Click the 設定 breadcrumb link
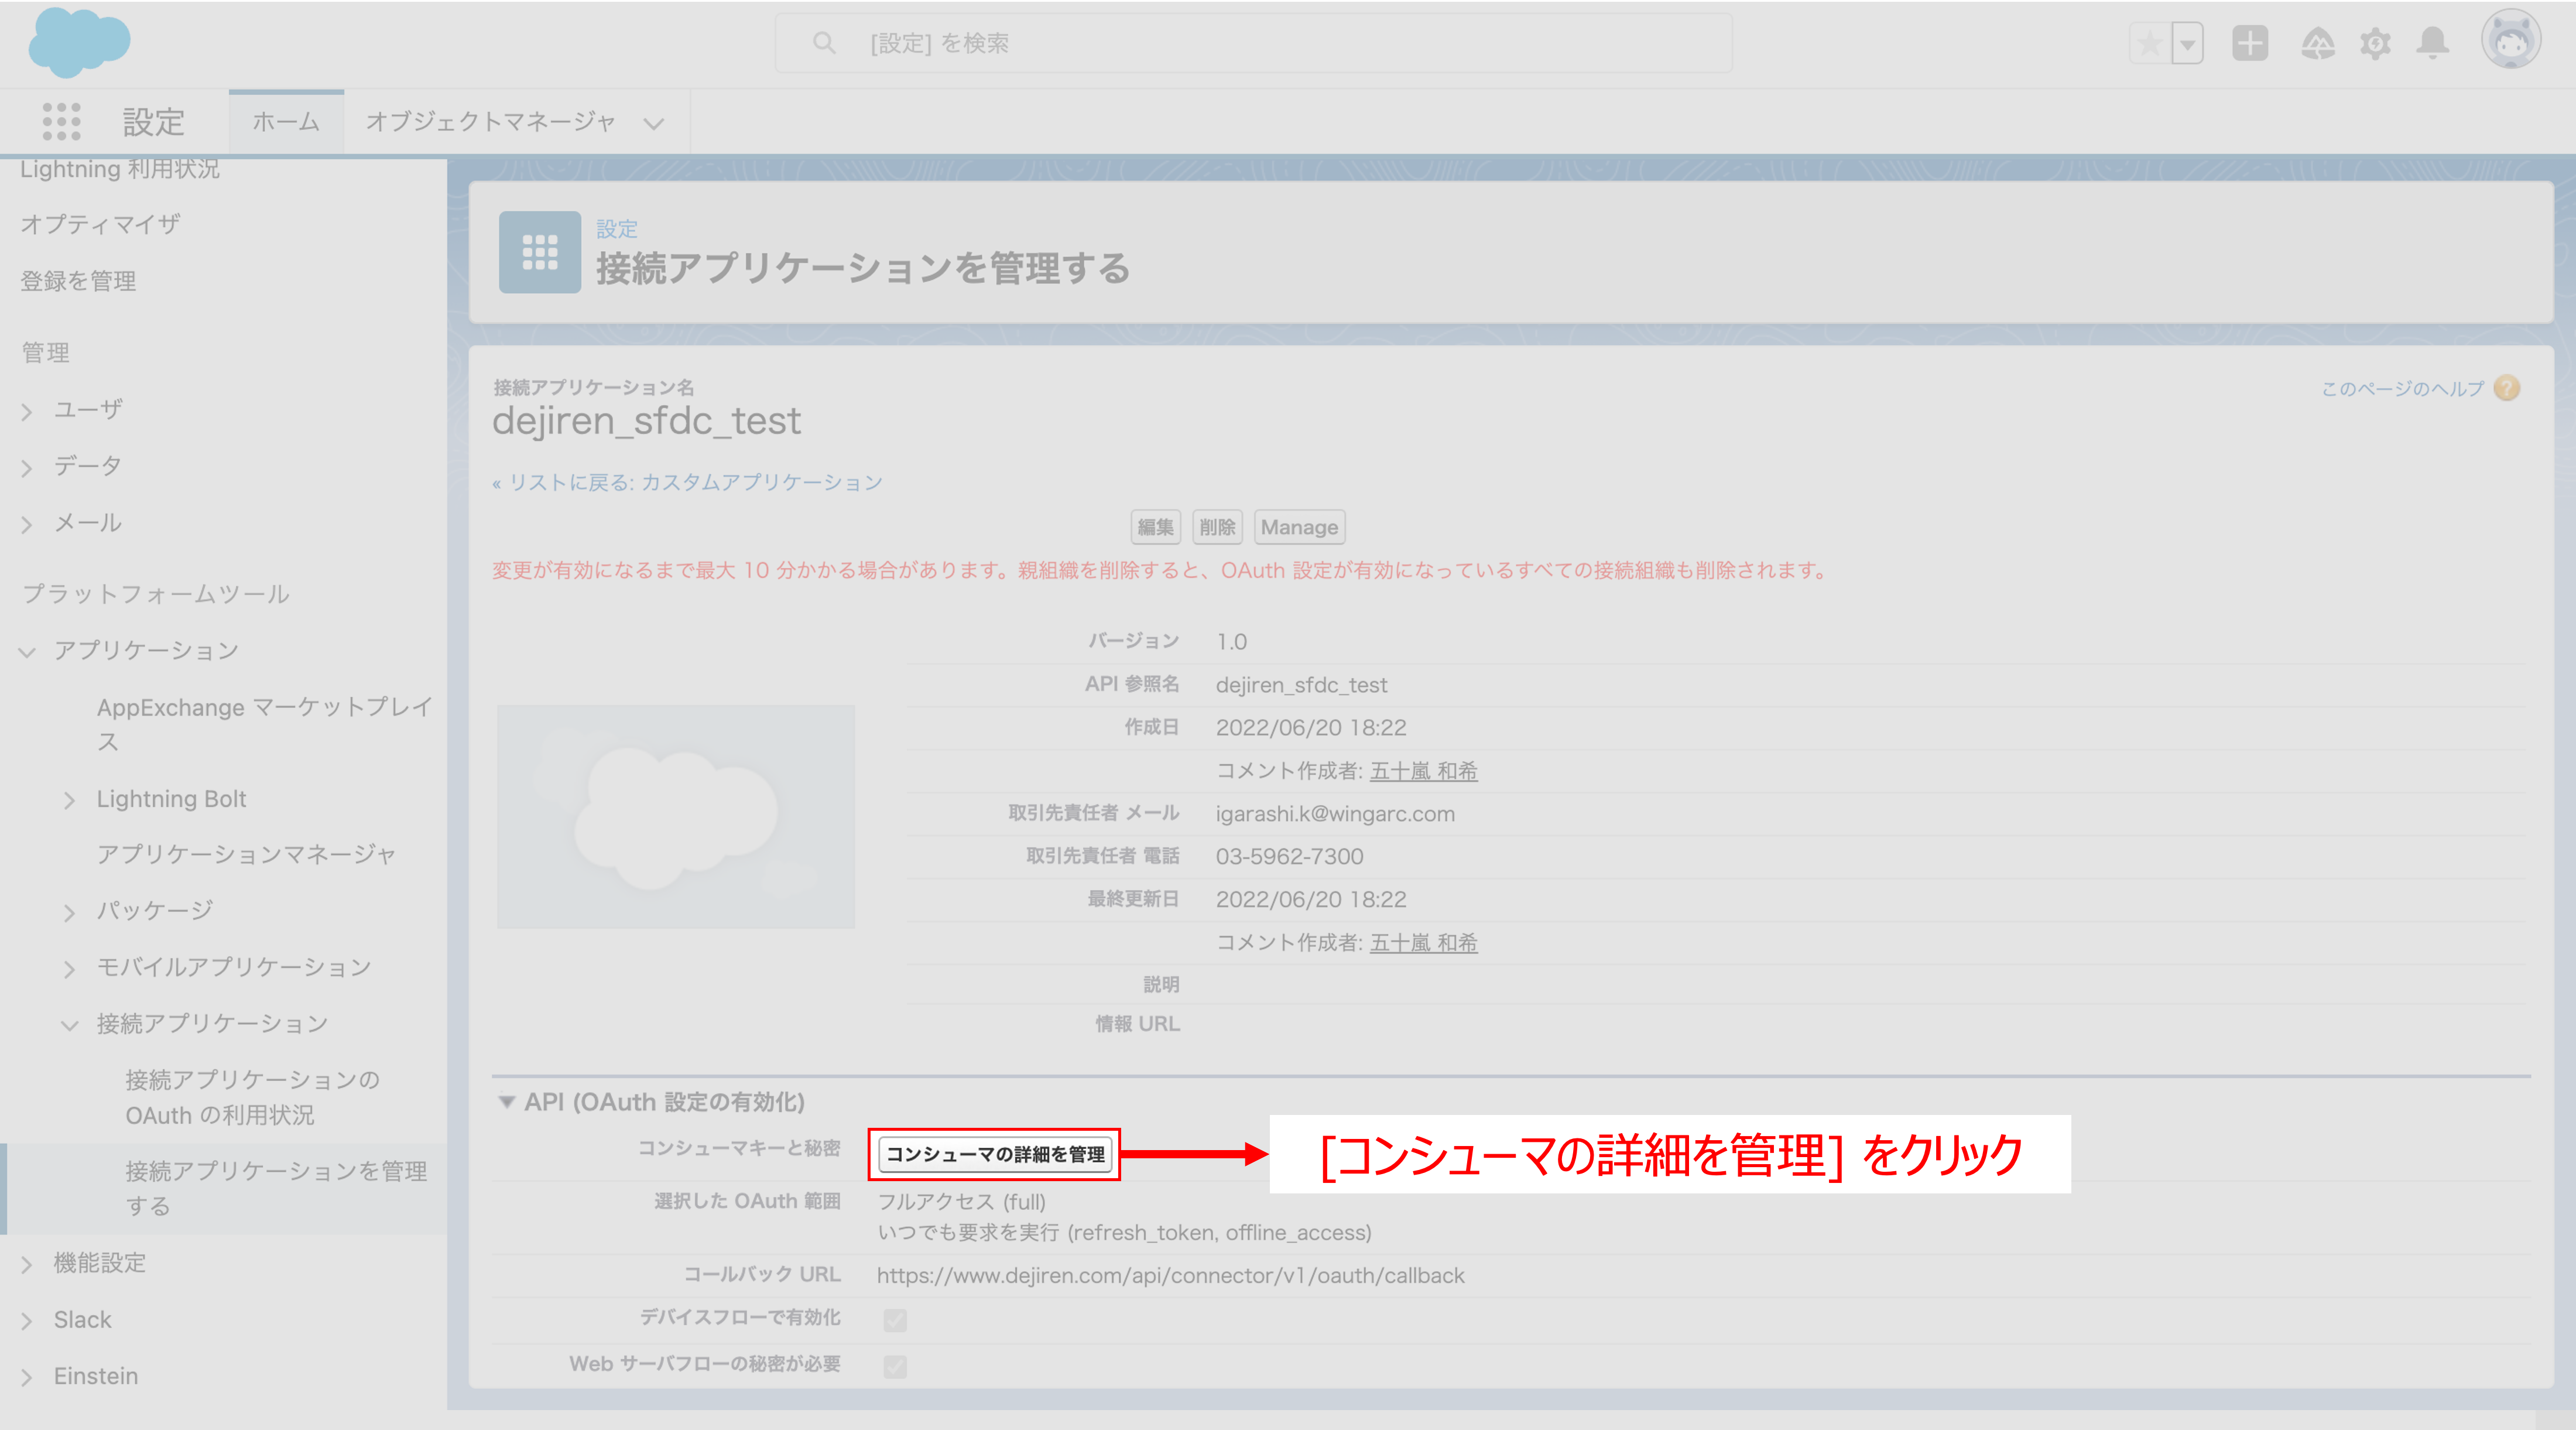 [x=617, y=229]
